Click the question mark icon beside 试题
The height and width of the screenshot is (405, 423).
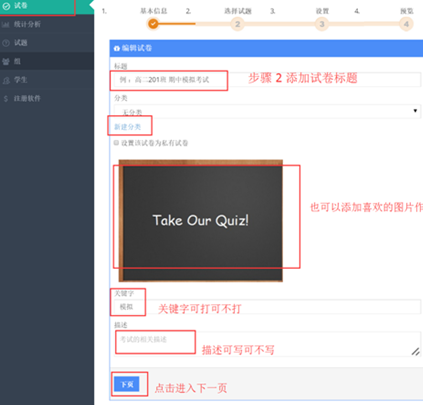(x=6, y=43)
